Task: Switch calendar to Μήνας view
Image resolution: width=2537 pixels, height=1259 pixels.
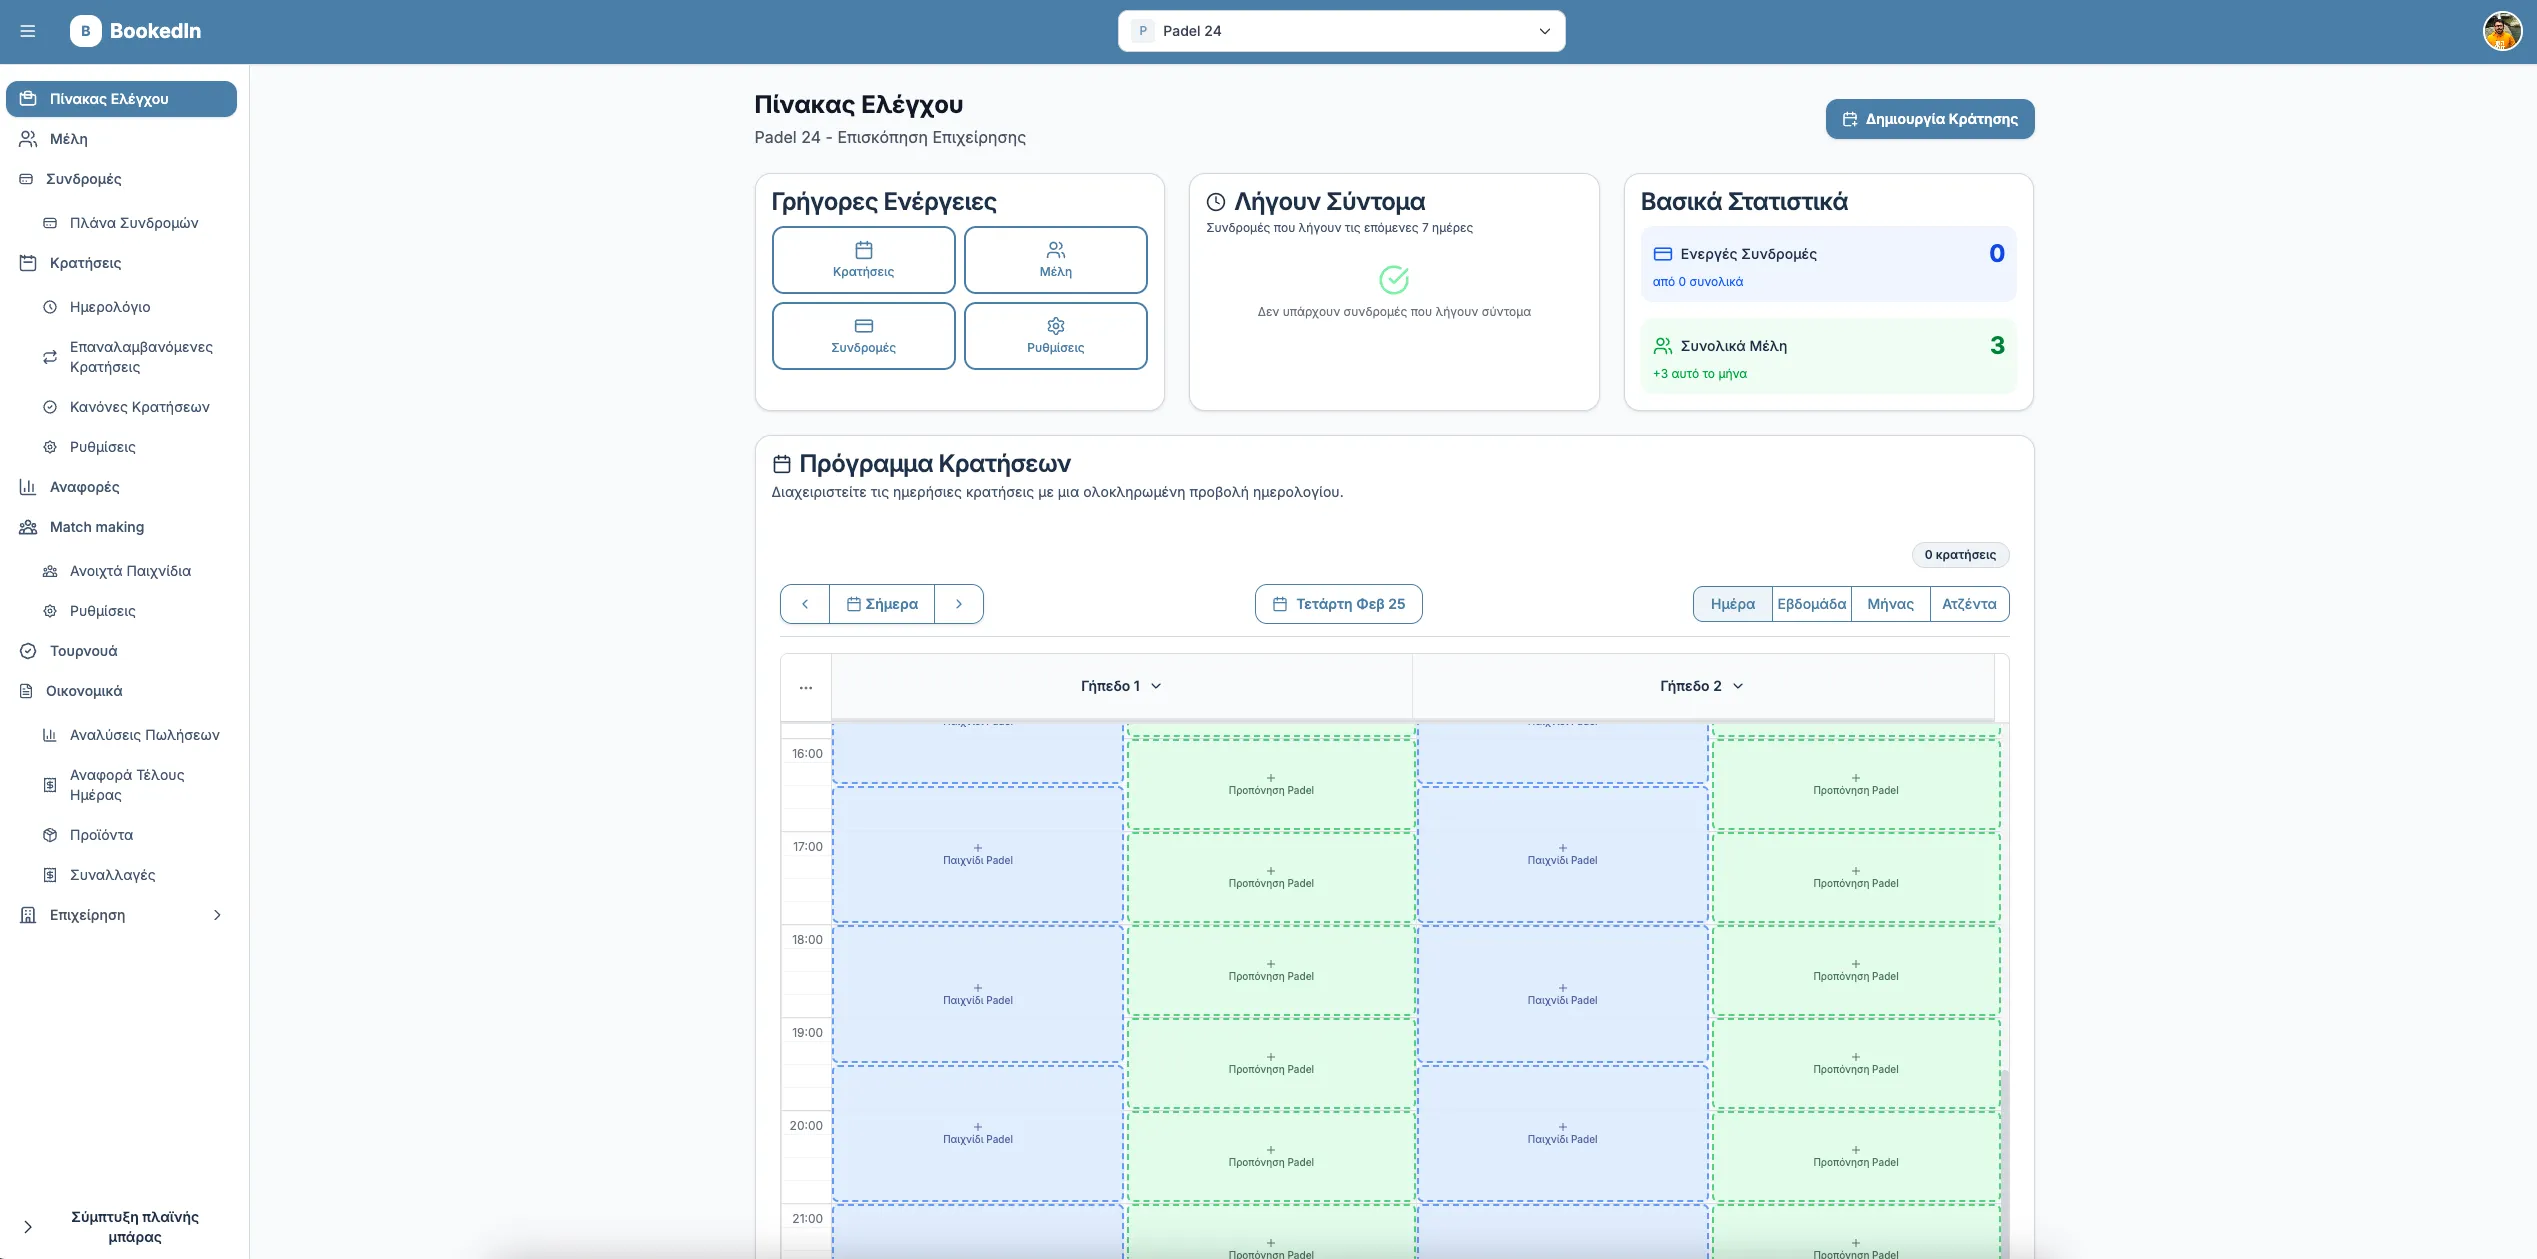Action: (x=1890, y=604)
